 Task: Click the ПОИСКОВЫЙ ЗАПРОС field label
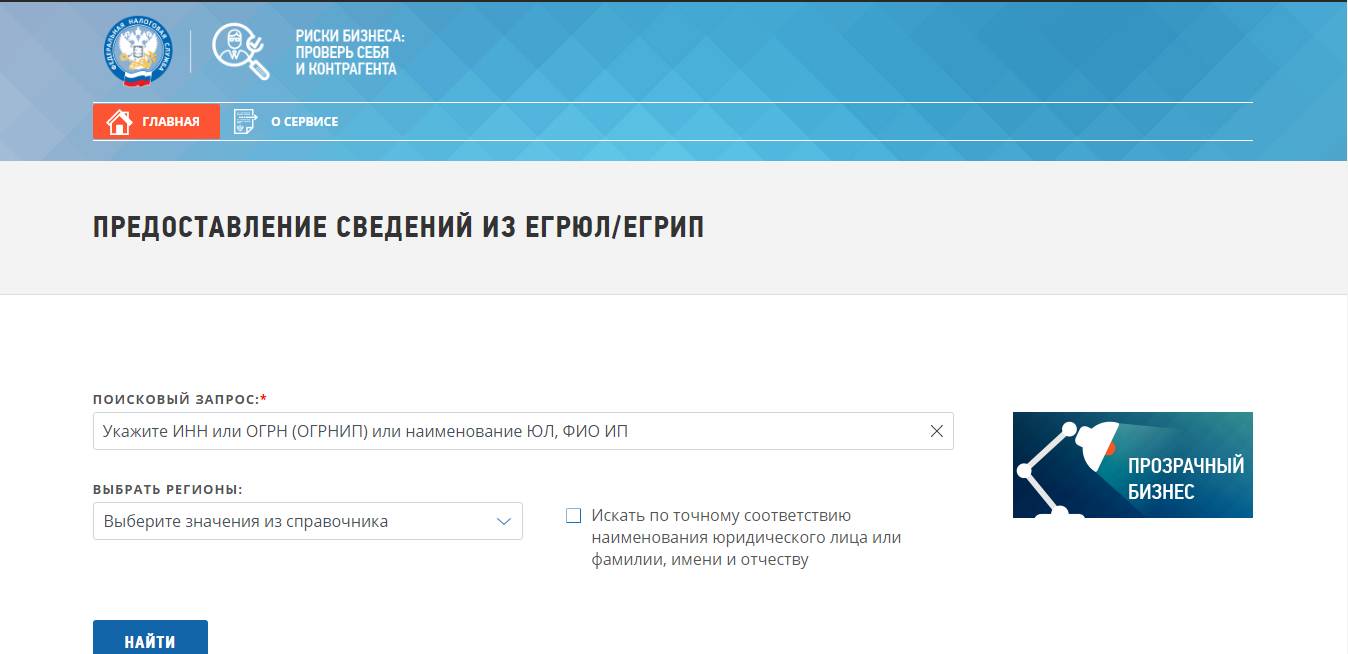pyautogui.click(x=180, y=399)
